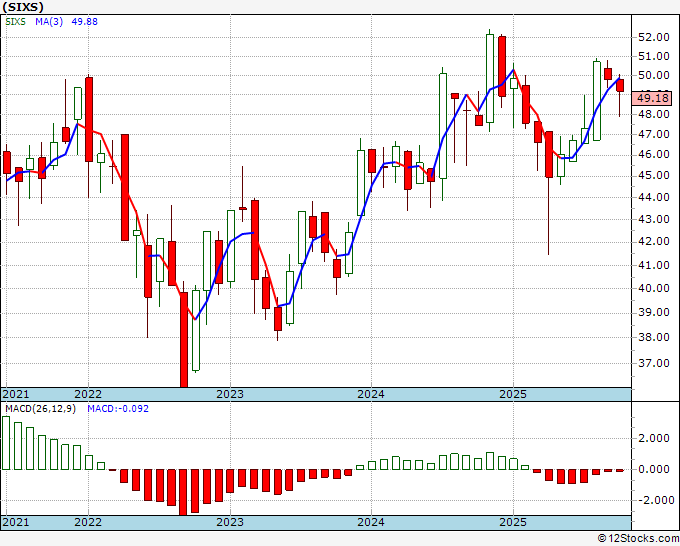Click the SIXS legend label
The image size is (680, 546).
(x=16, y=21)
